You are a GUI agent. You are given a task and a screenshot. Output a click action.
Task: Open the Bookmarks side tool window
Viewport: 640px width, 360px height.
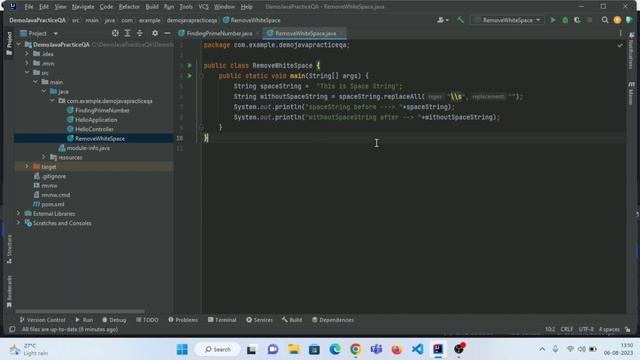pyautogui.click(x=9, y=291)
